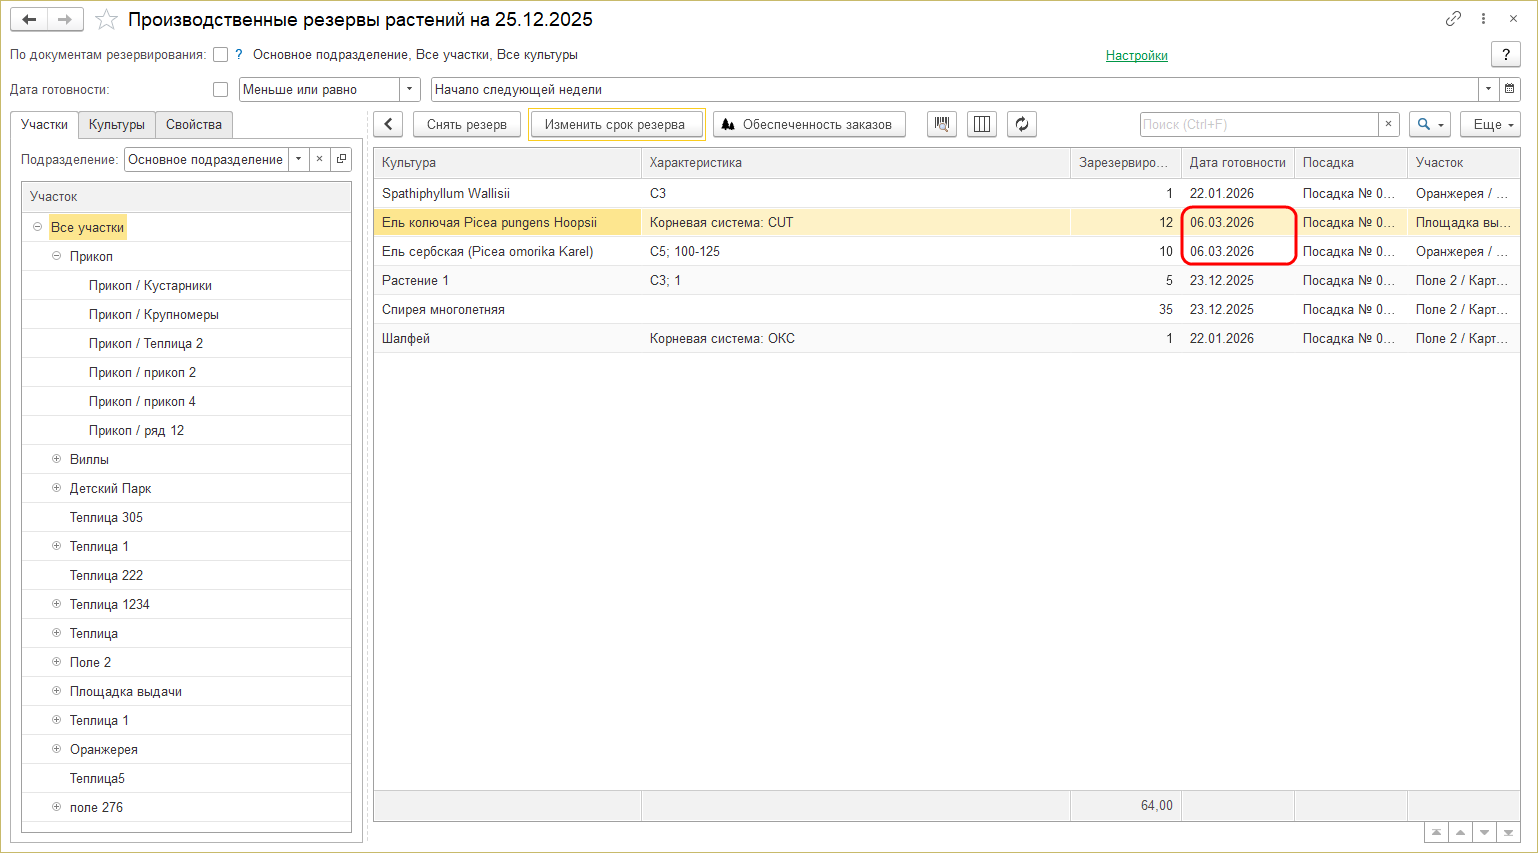Expand the Теплица 1234 tree node
The image size is (1538, 853).
(56, 604)
